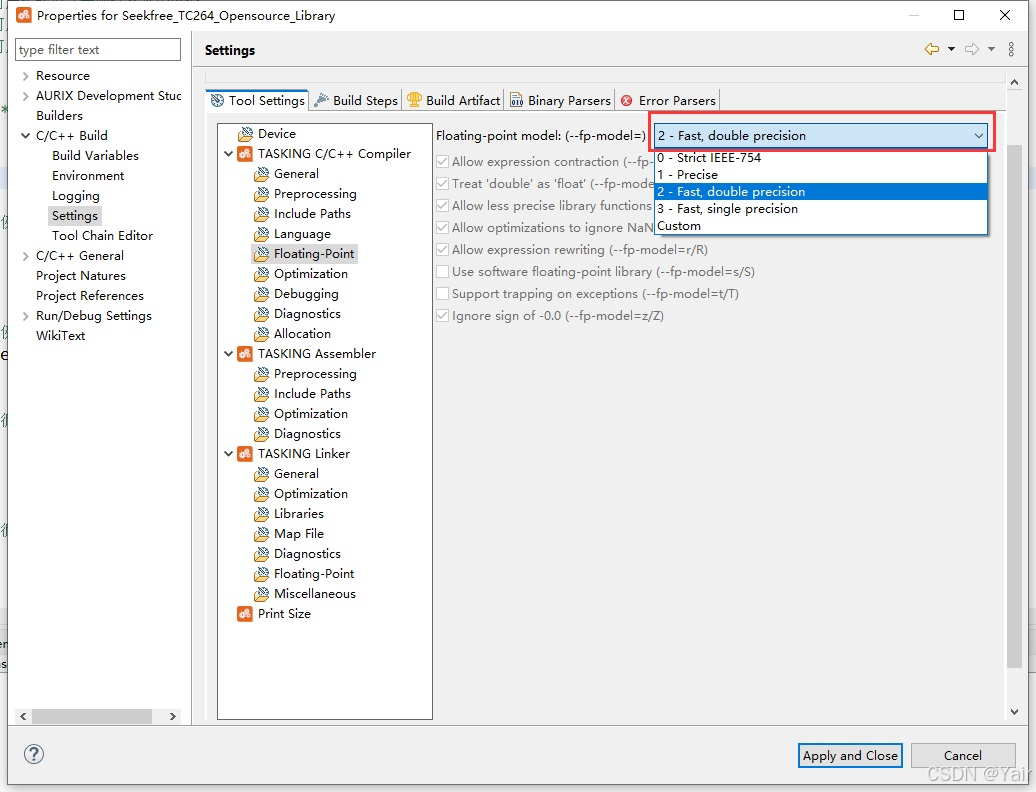The image size is (1036, 792).
Task: Open the back history dropdown arrow
Action: (x=951, y=49)
